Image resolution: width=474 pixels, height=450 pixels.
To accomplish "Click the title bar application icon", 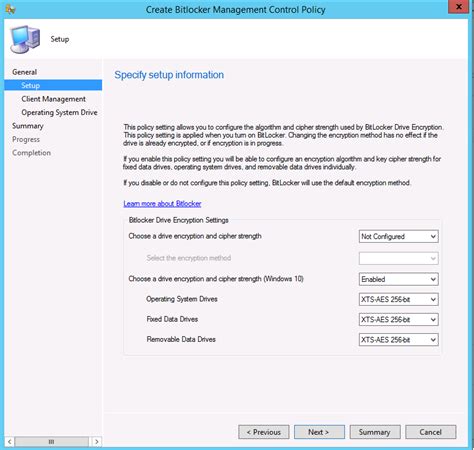I will (x=10, y=9).
